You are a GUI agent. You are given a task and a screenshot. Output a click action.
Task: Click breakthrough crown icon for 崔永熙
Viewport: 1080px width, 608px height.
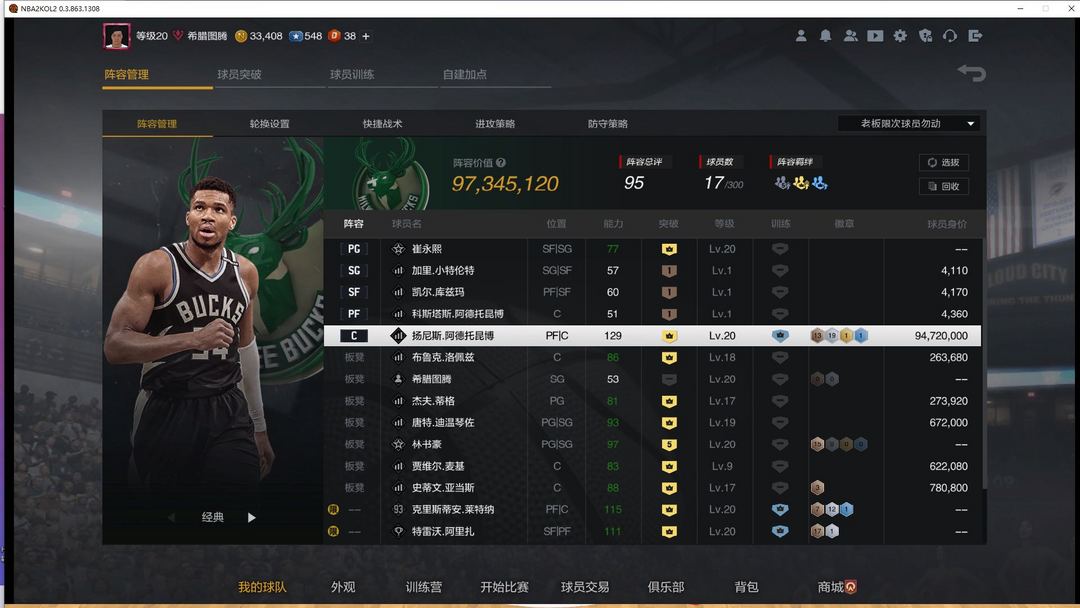669,249
